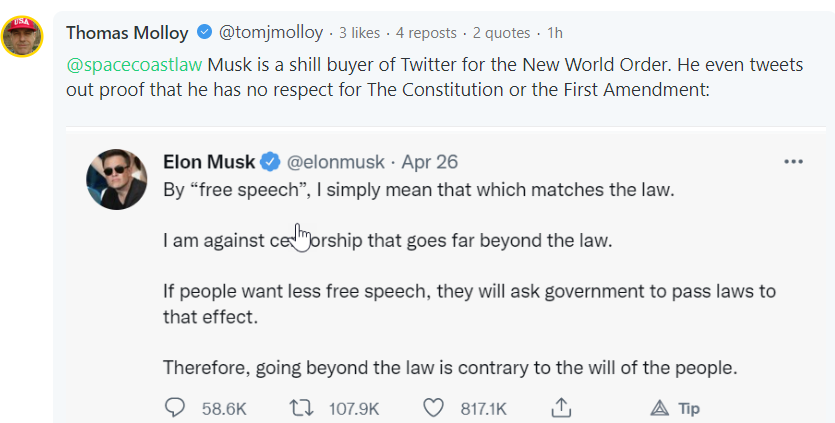Click the share upload icon
Image resolution: width=835 pixels, height=423 pixels.
pyautogui.click(x=562, y=408)
